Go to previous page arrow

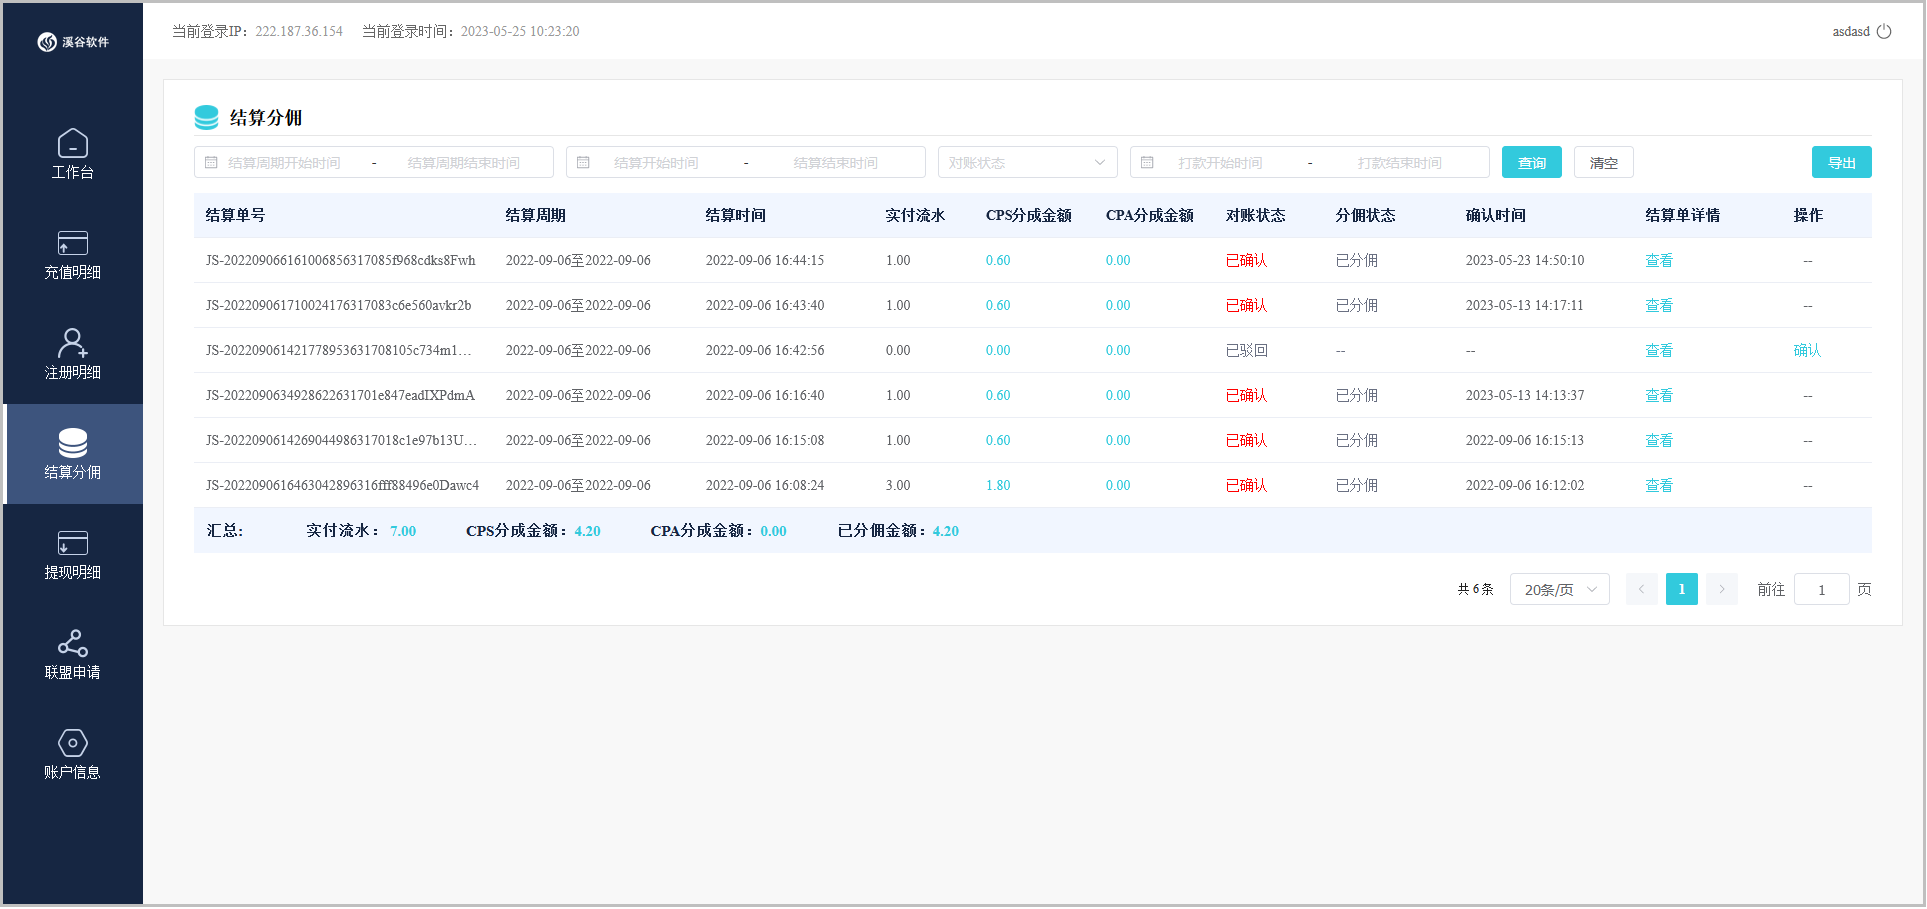tap(1641, 589)
